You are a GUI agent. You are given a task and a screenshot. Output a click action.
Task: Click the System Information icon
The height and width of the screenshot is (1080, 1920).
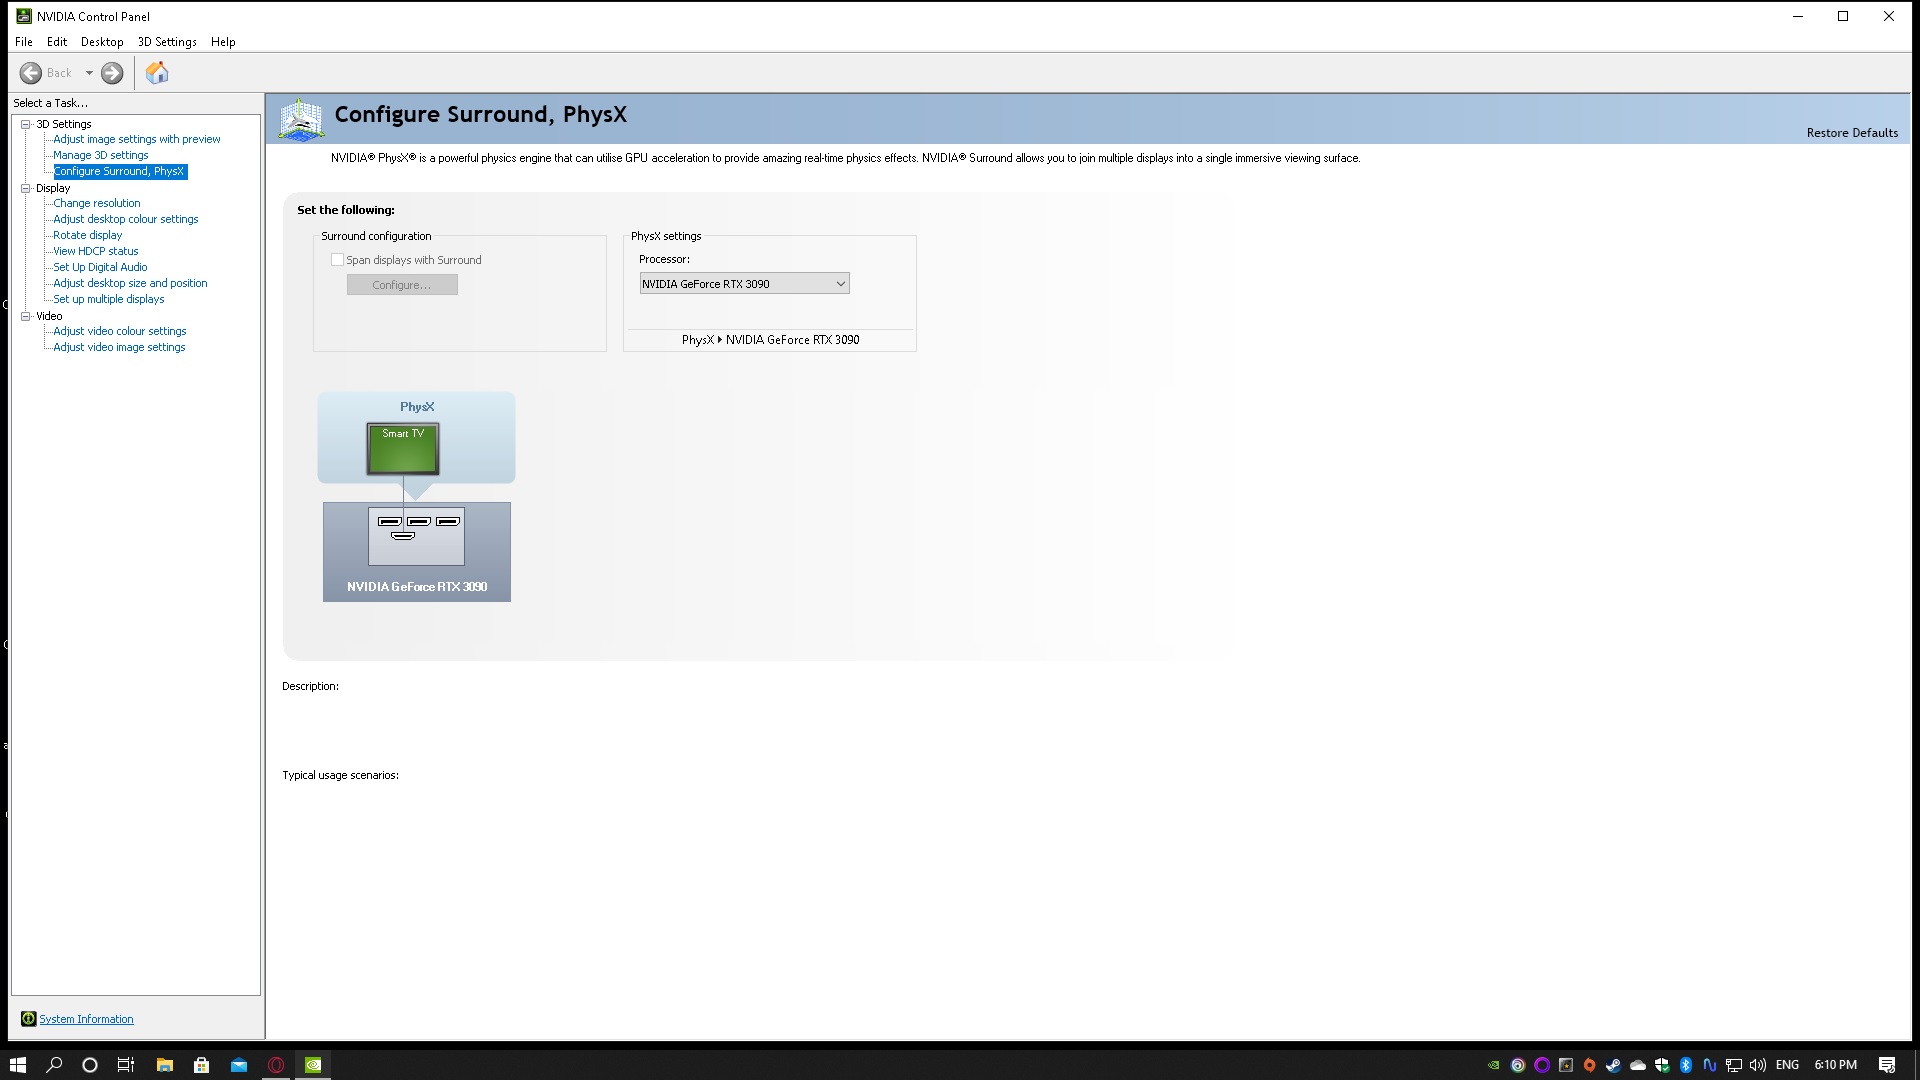click(x=29, y=1019)
